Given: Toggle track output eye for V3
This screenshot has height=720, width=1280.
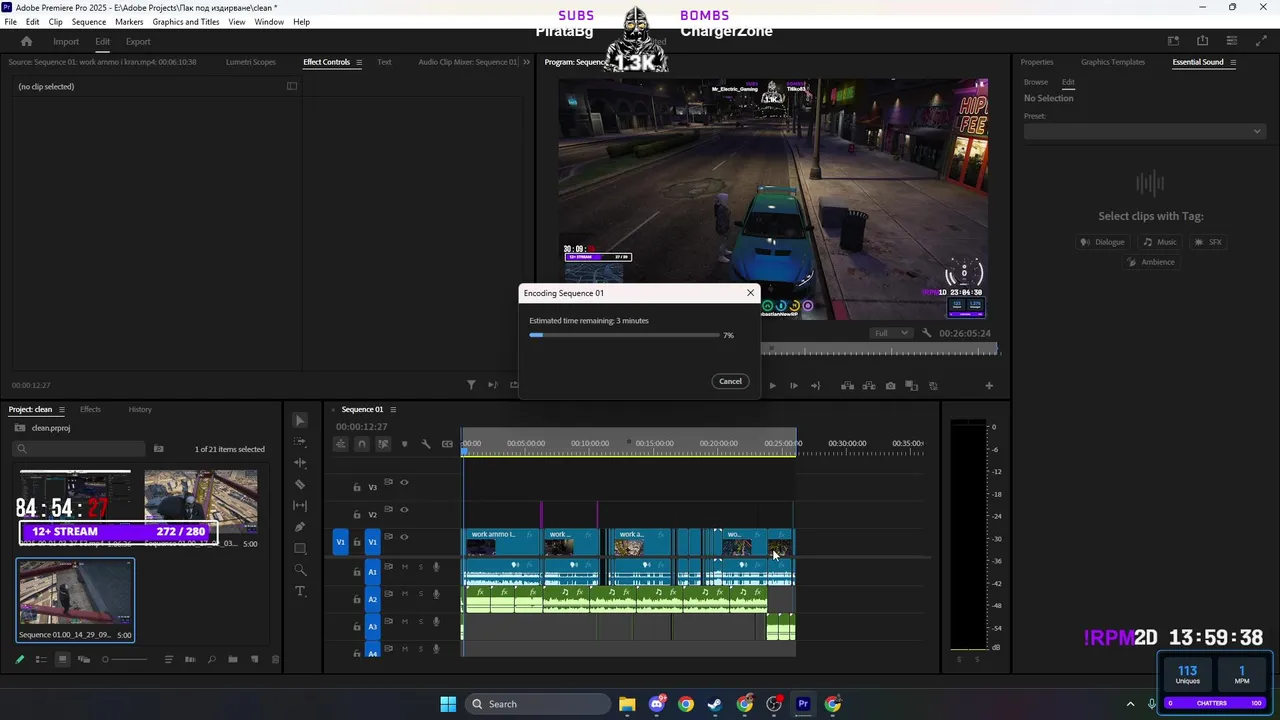Looking at the screenshot, I should [404, 482].
